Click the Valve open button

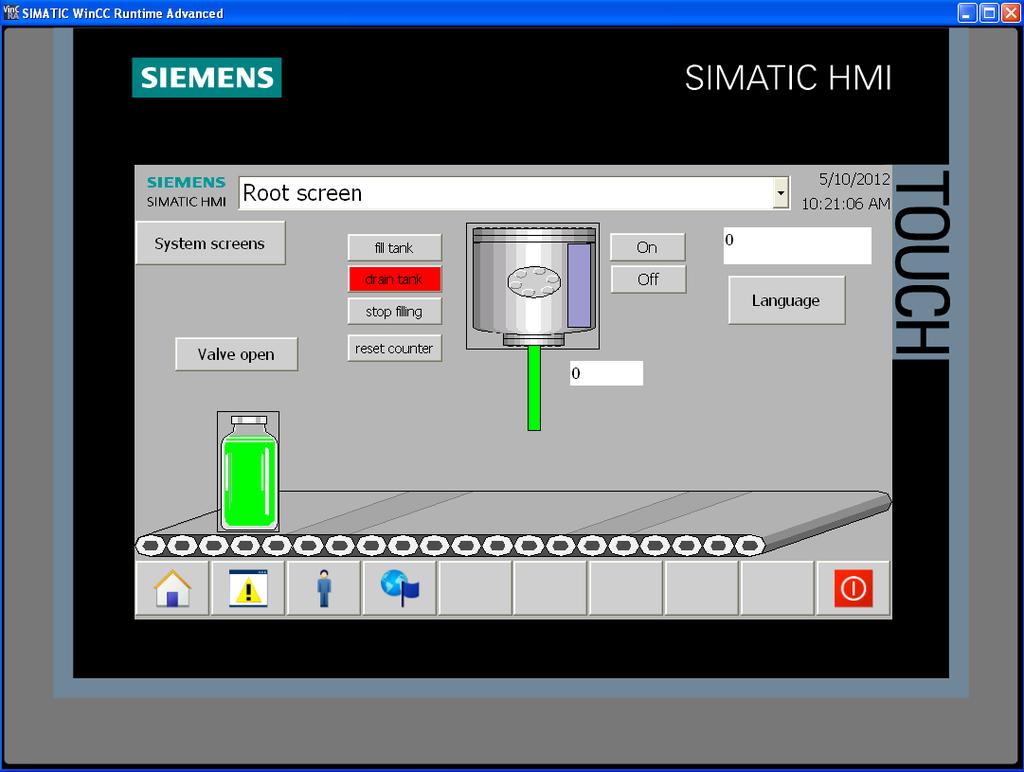(236, 354)
